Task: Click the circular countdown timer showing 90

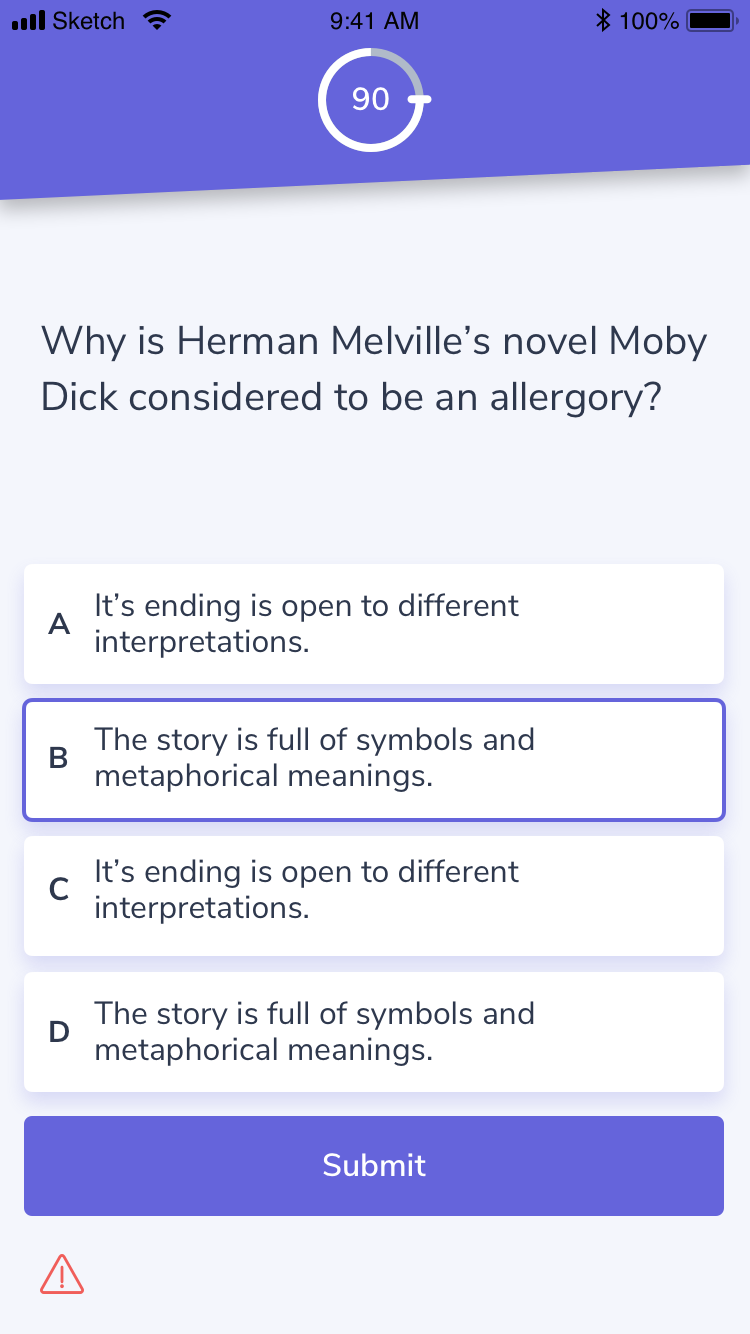Action: pyautogui.click(x=371, y=99)
